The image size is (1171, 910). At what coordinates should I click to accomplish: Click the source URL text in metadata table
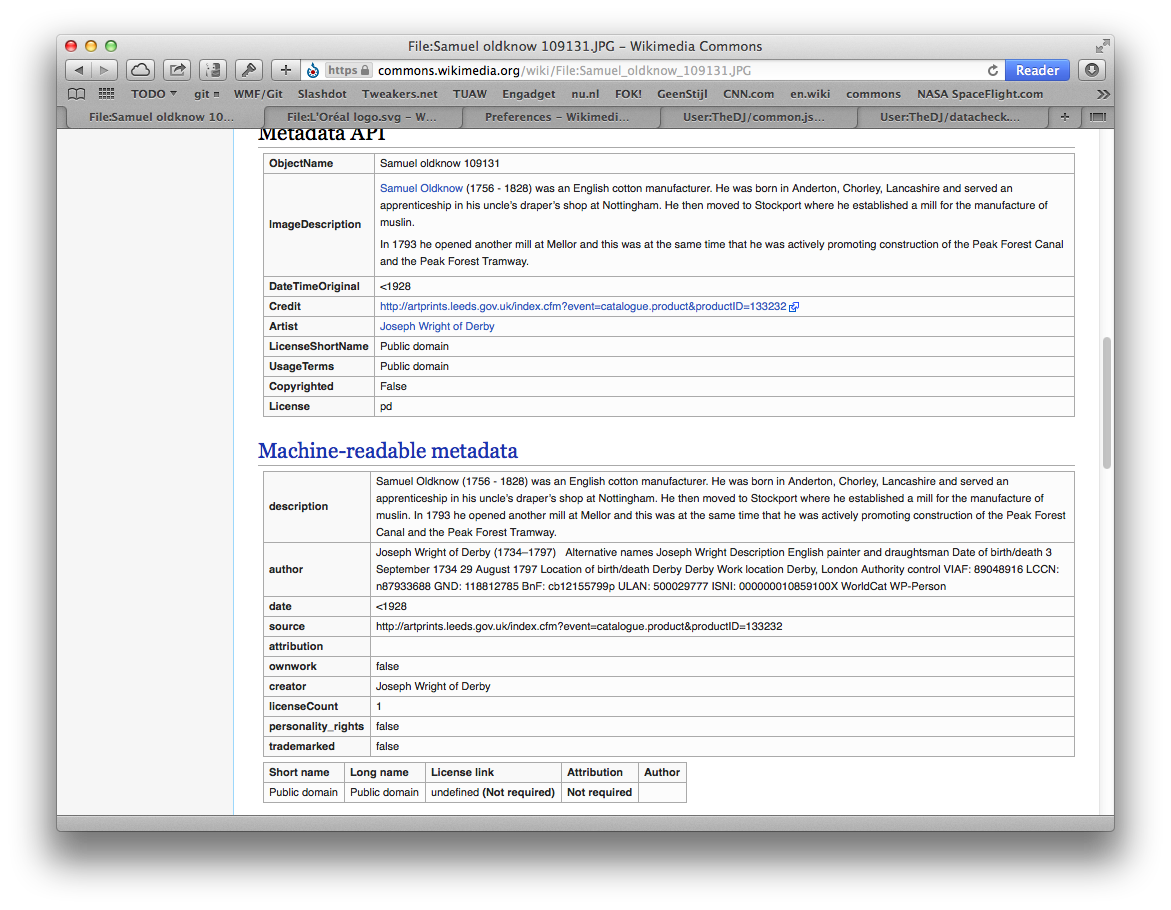pyautogui.click(x=579, y=626)
